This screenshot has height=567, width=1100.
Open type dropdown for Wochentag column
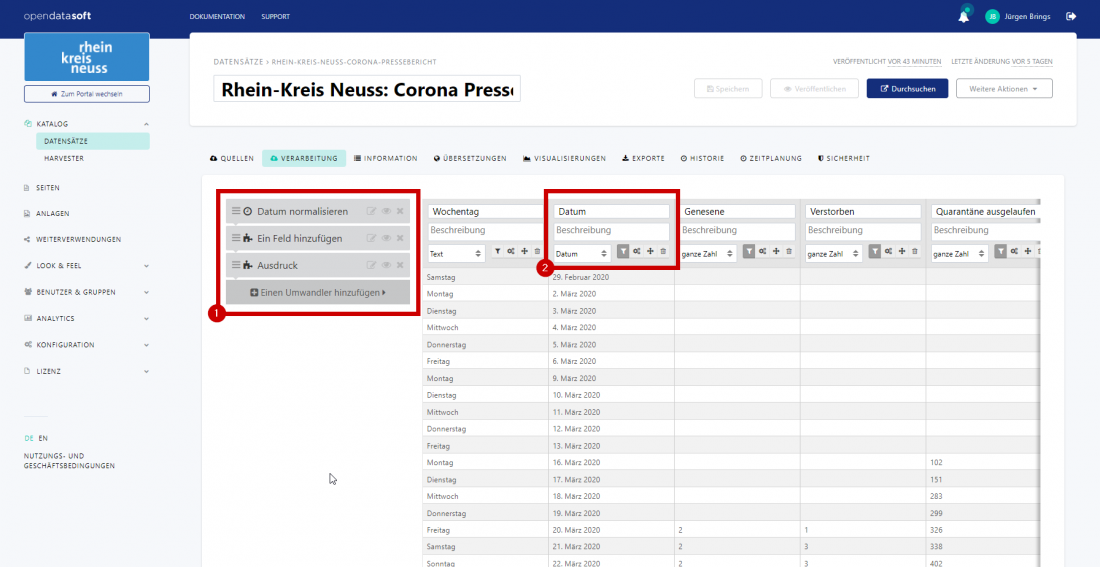(x=456, y=254)
